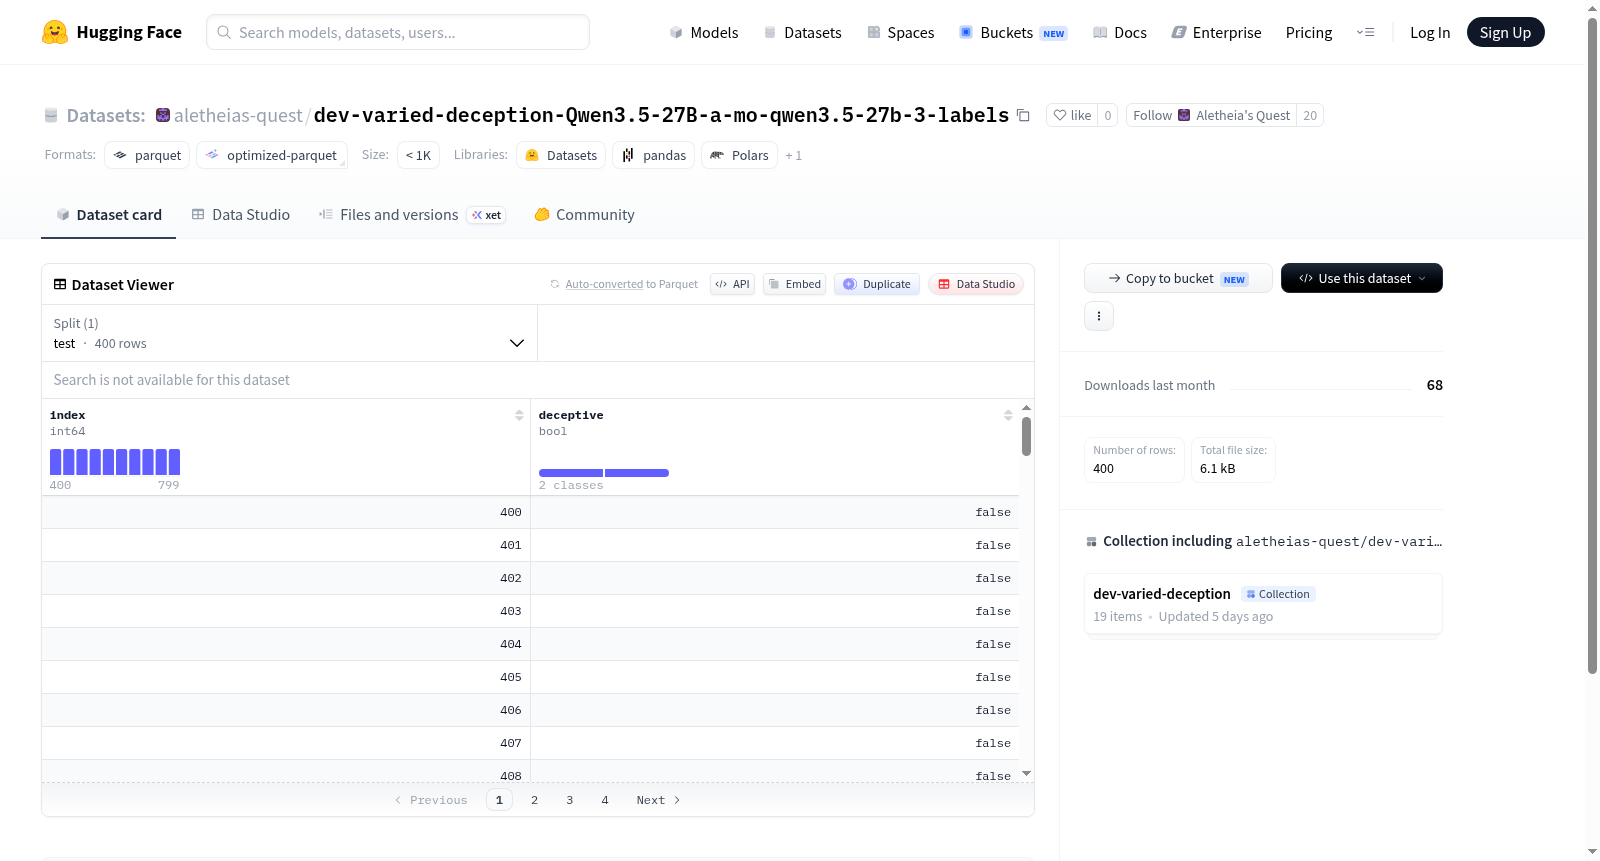The image size is (1600, 861).
Task: Click the xet badge
Action: click(x=487, y=215)
